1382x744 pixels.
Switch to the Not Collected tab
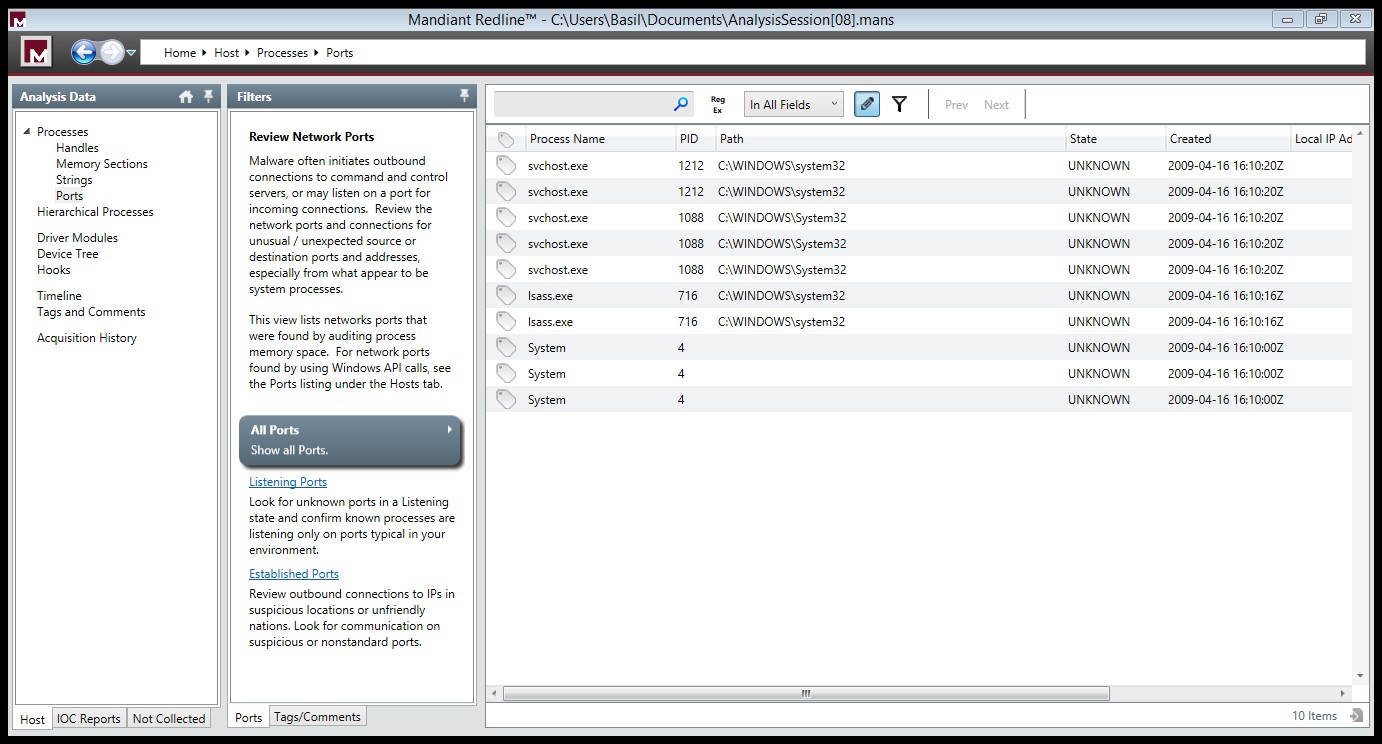(169, 718)
